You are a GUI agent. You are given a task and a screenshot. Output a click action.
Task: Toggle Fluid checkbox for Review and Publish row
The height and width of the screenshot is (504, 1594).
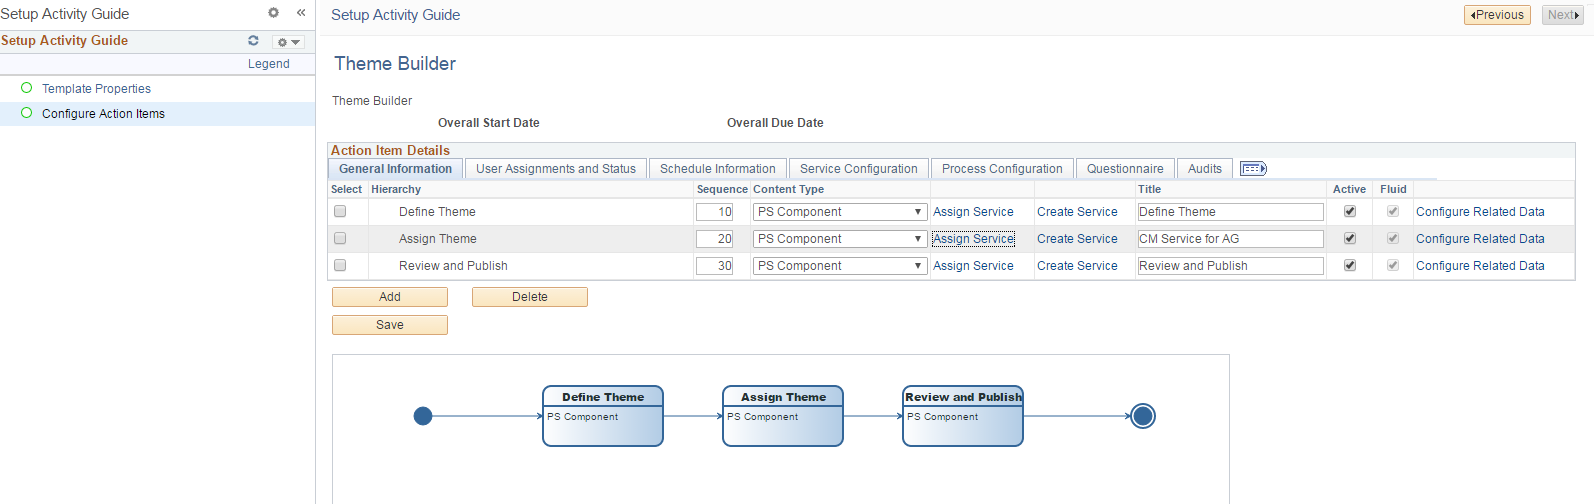tap(1393, 266)
